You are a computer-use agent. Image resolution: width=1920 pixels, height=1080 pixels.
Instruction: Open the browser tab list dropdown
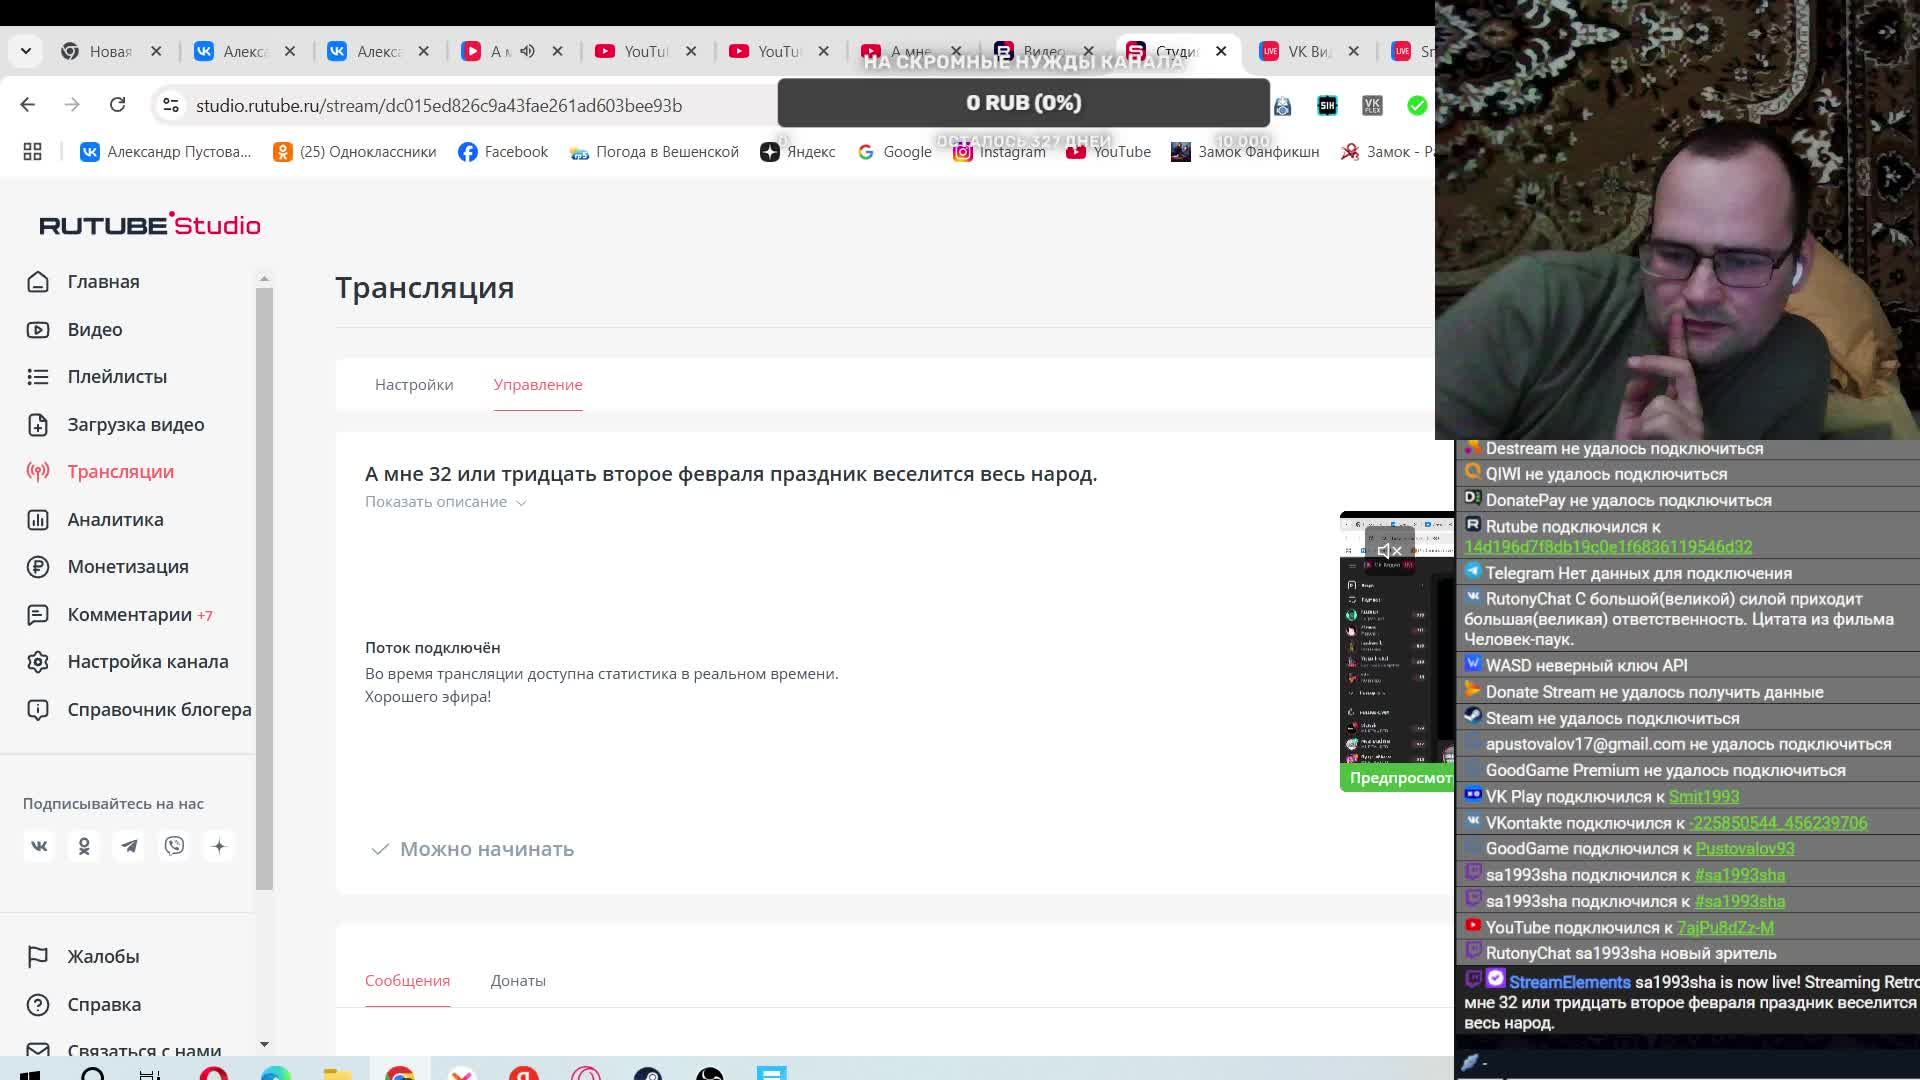[x=26, y=51]
